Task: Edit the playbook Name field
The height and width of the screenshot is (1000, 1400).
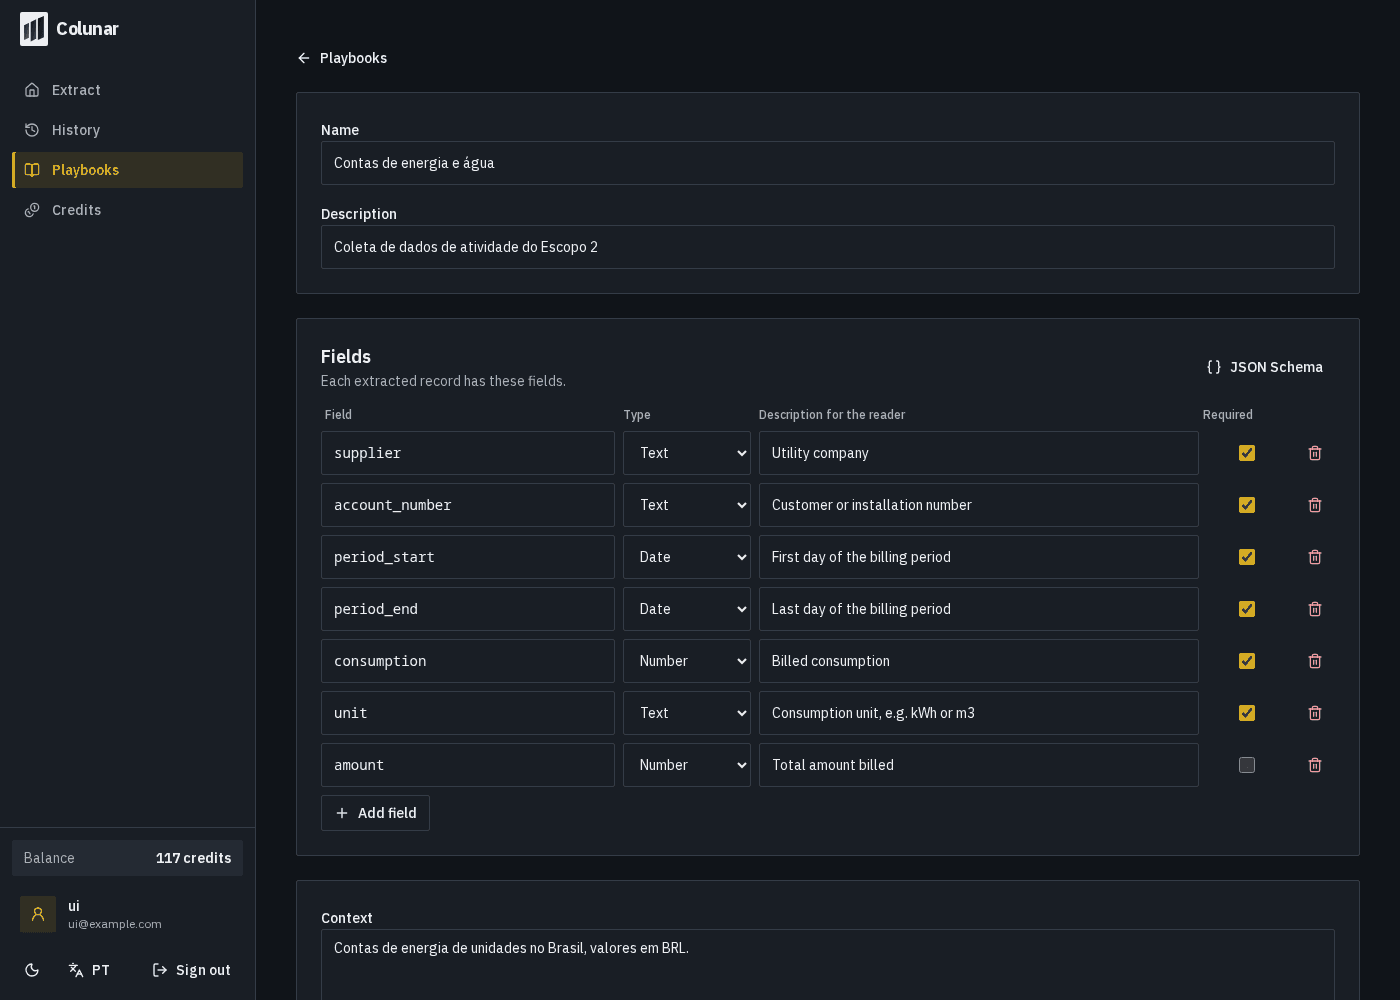Action: (828, 163)
